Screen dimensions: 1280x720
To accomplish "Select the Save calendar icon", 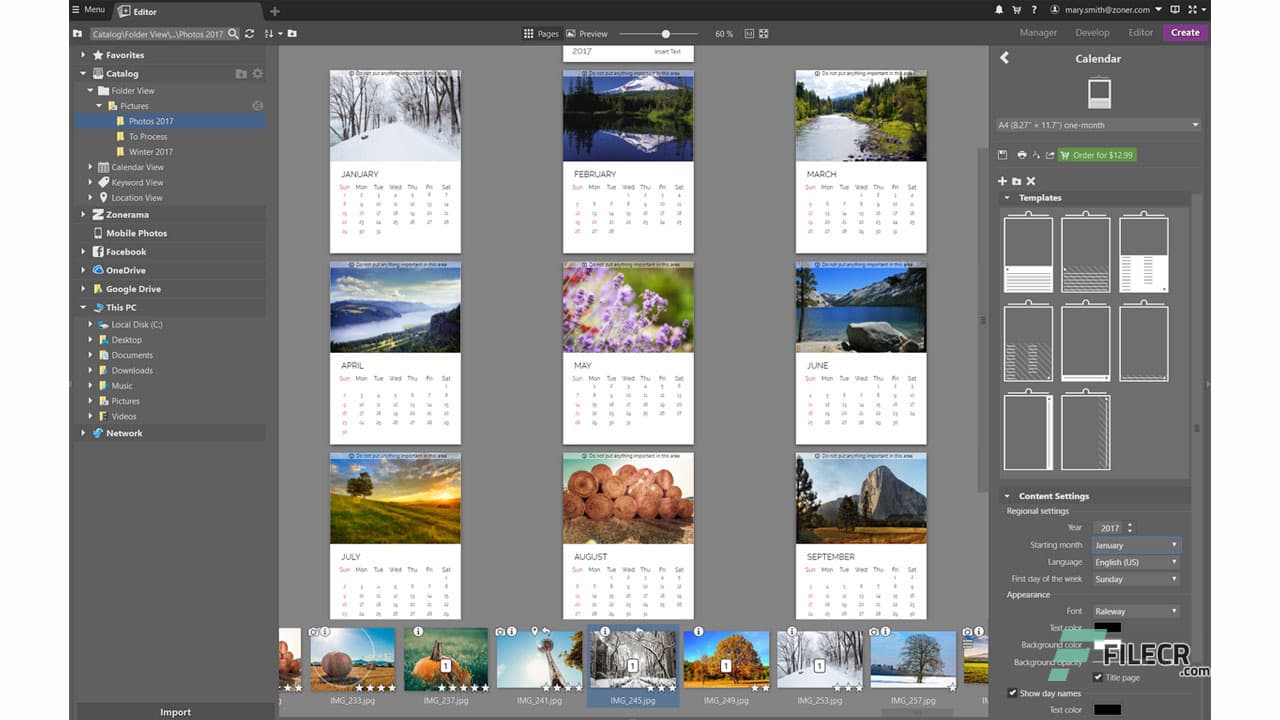I will tap(1003, 155).
